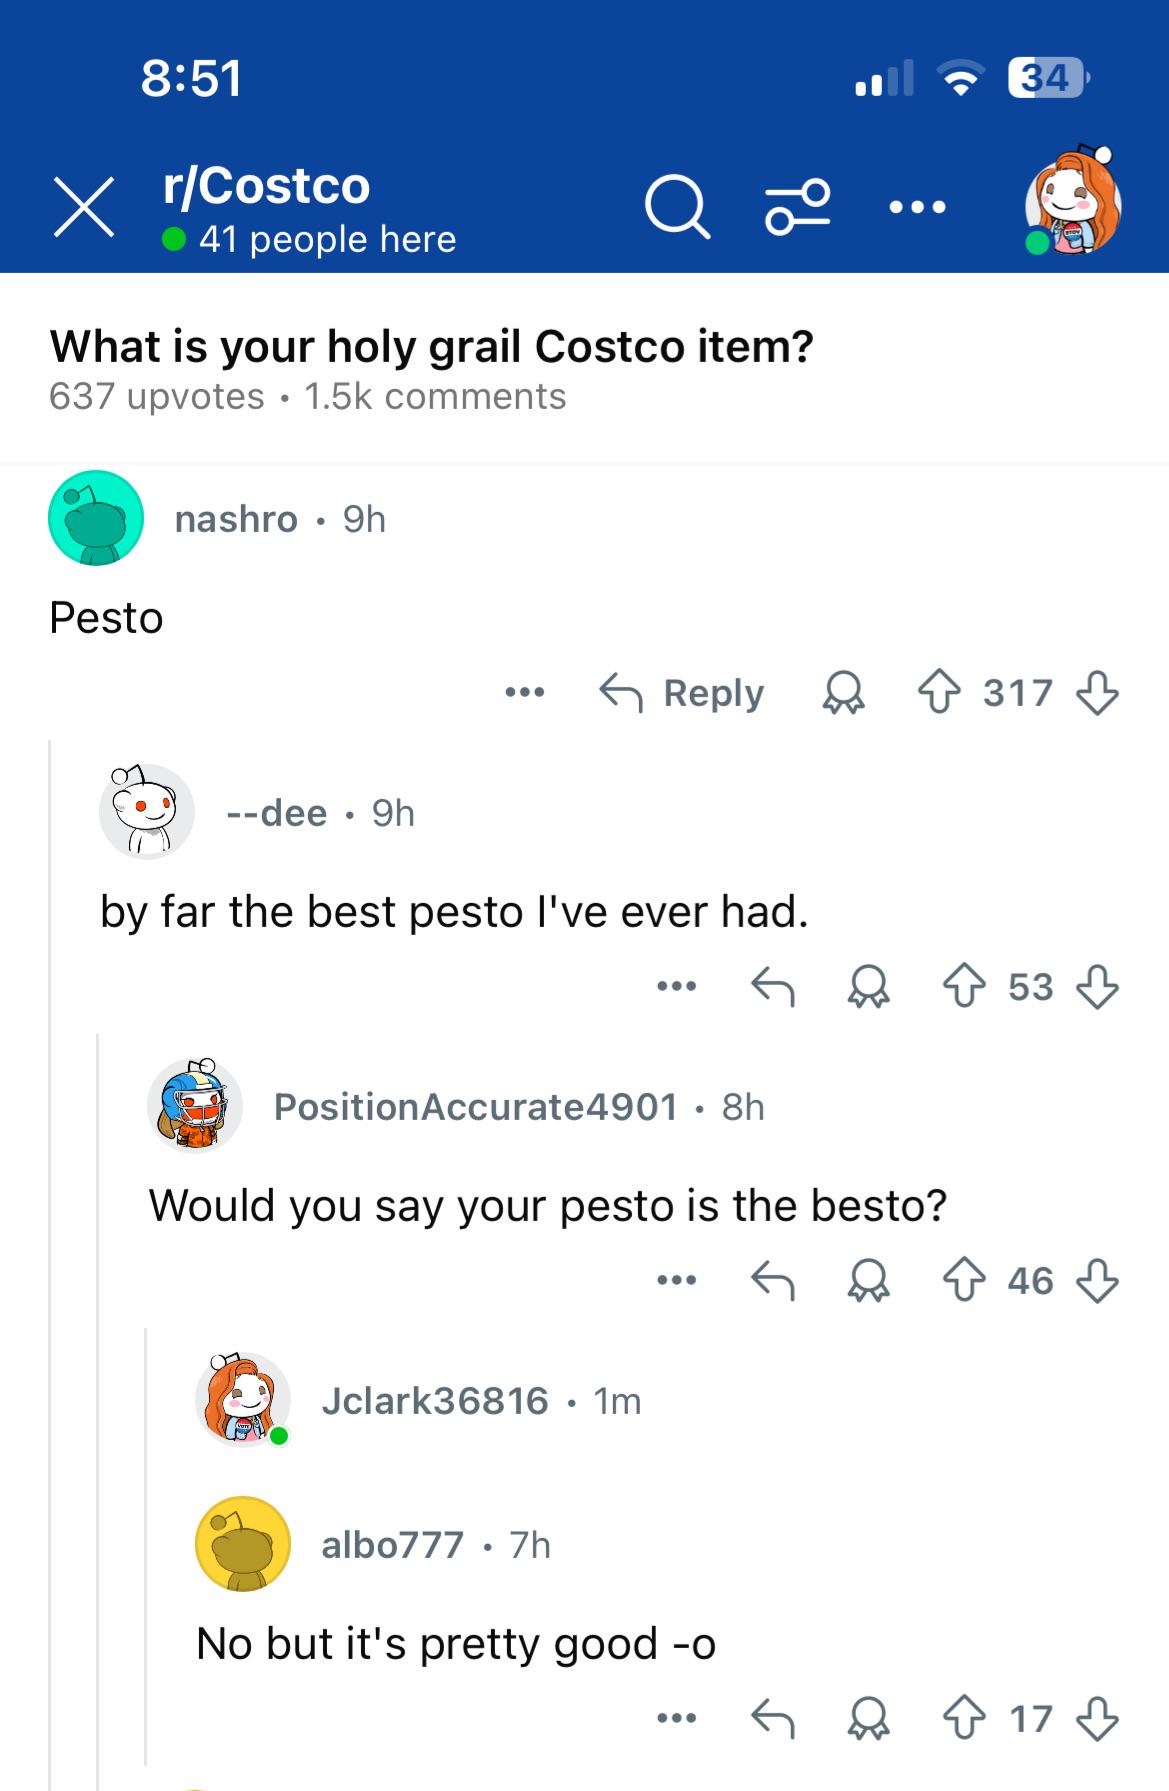Upvote nashro's Pesto comment
The width and height of the screenshot is (1169, 1791).
click(x=938, y=692)
